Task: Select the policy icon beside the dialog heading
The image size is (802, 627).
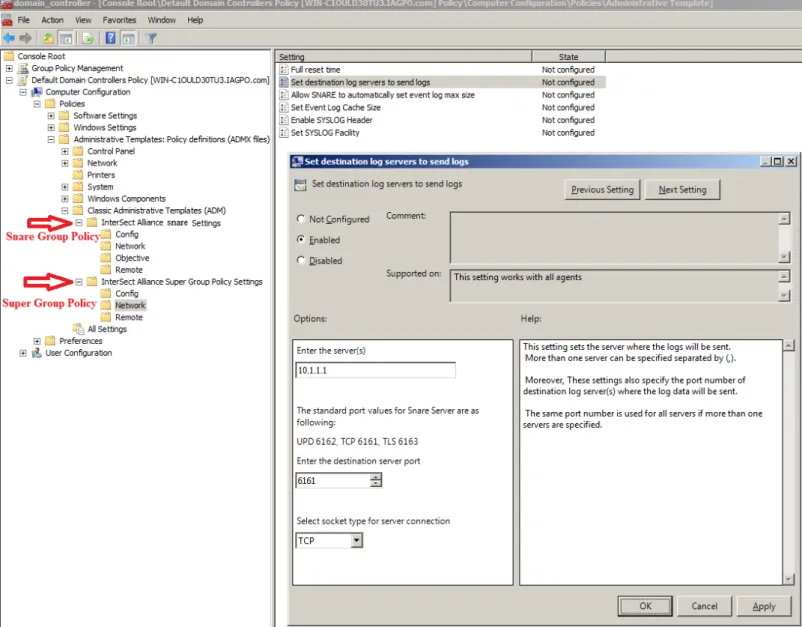Action: pos(300,185)
